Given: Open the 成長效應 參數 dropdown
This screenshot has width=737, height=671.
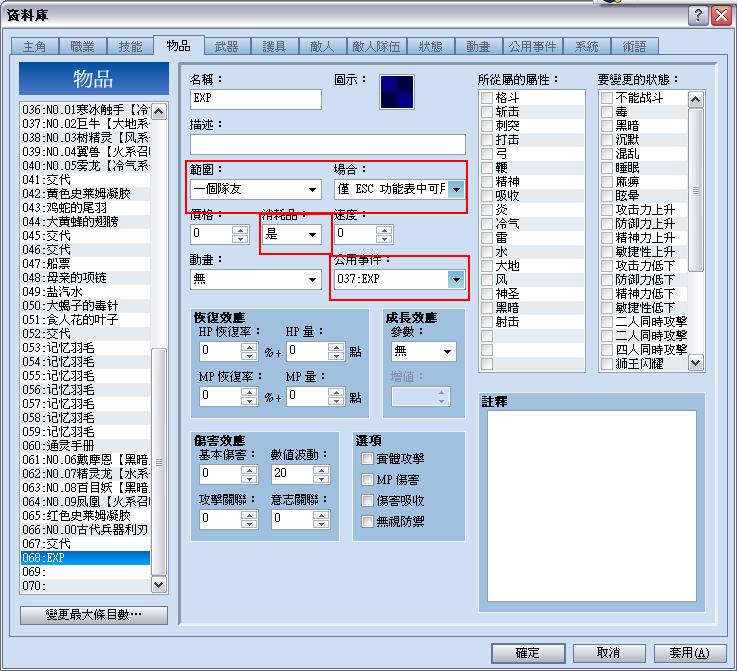Looking at the screenshot, I should (423, 351).
